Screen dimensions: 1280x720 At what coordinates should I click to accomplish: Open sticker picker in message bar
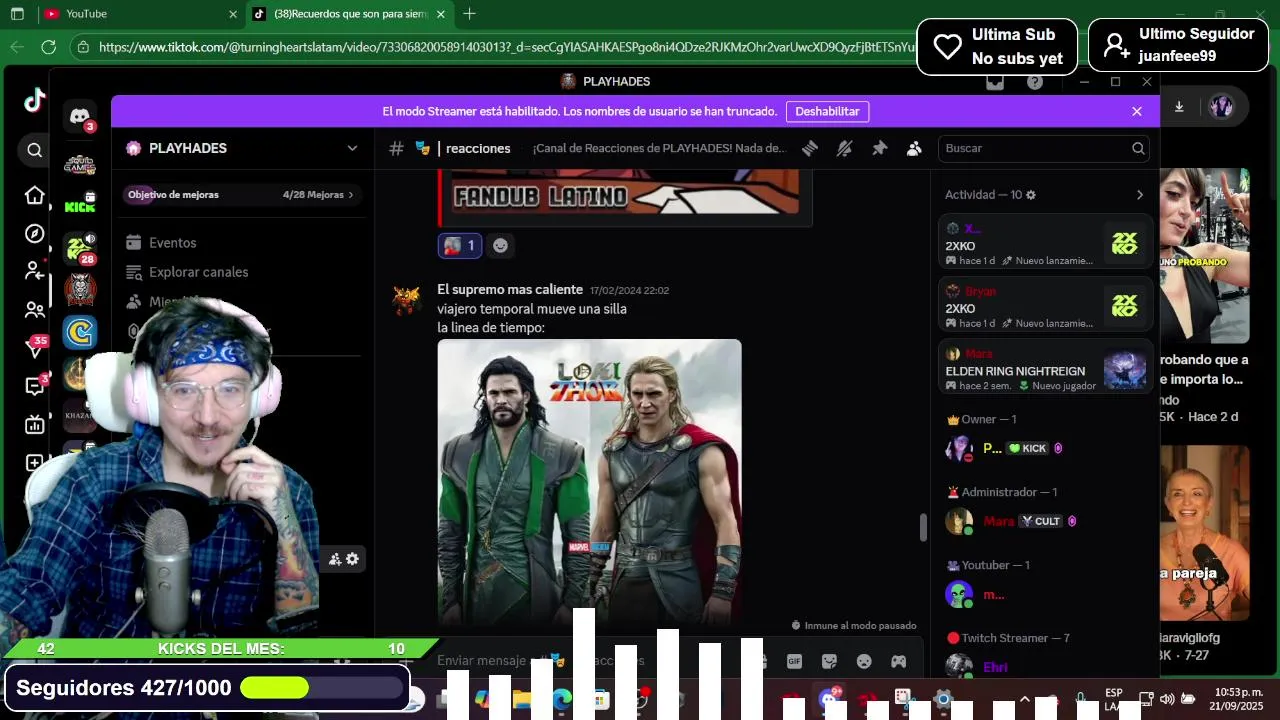(829, 661)
